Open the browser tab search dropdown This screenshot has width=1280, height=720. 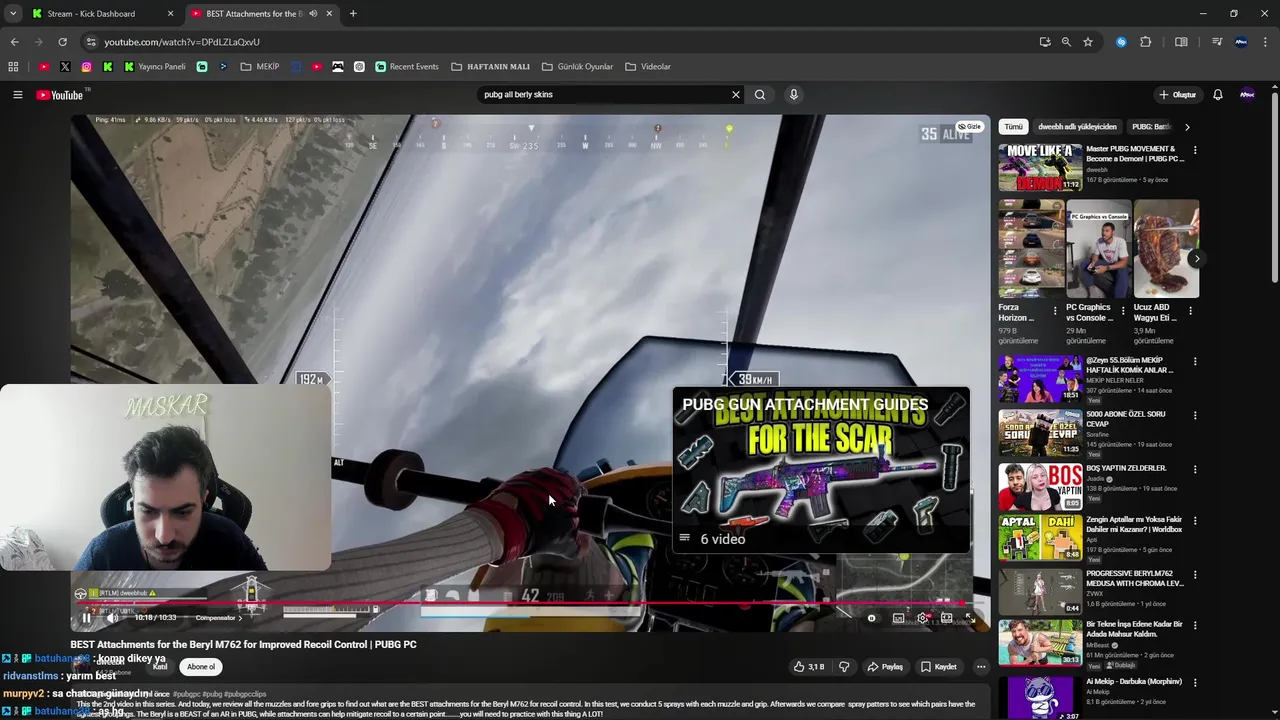pyautogui.click(x=13, y=14)
